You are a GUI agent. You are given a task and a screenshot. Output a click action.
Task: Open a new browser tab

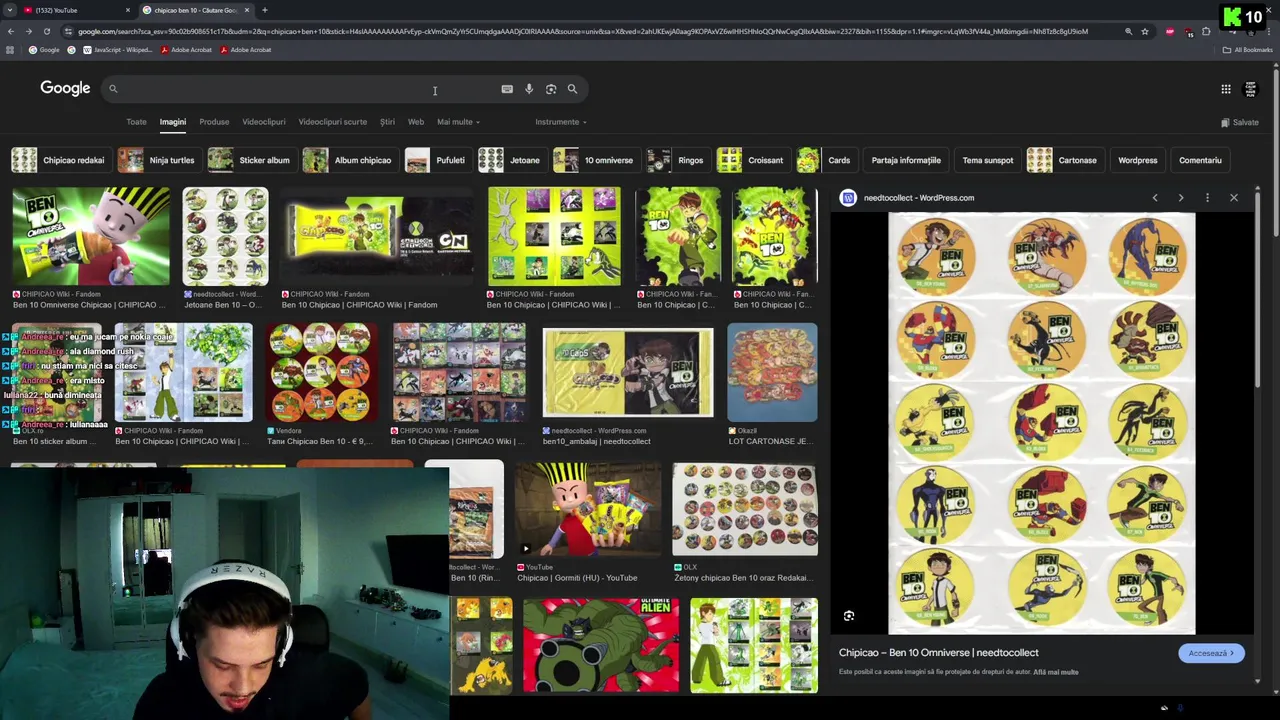tap(264, 10)
